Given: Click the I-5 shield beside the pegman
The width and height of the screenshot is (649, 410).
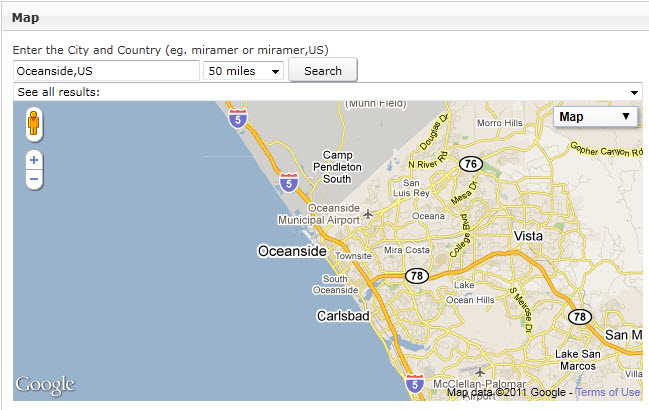Looking at the screenshot, I should click(238, 119).
